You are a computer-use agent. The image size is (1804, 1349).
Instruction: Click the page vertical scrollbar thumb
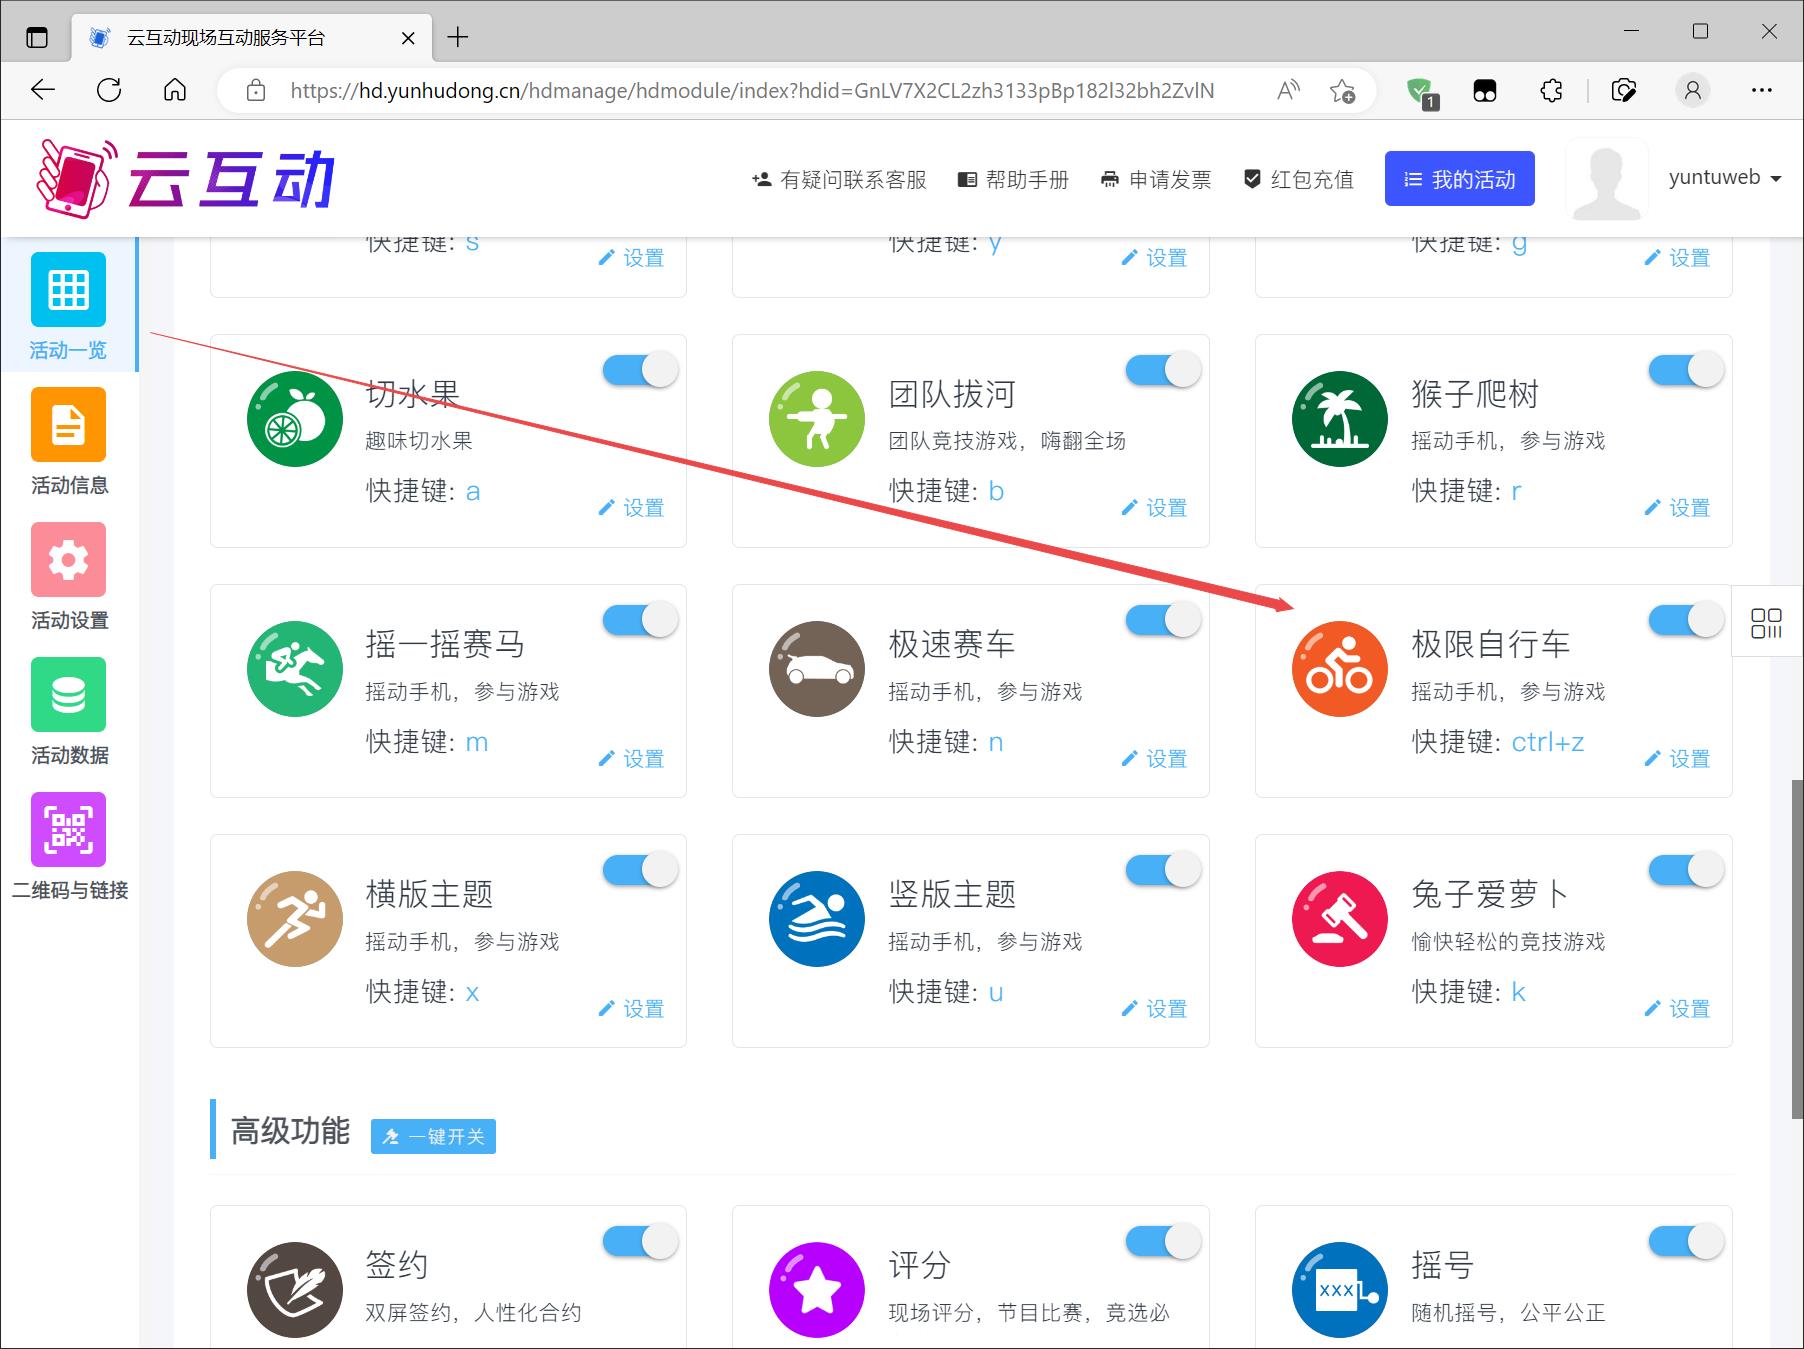pos(1797,950)
